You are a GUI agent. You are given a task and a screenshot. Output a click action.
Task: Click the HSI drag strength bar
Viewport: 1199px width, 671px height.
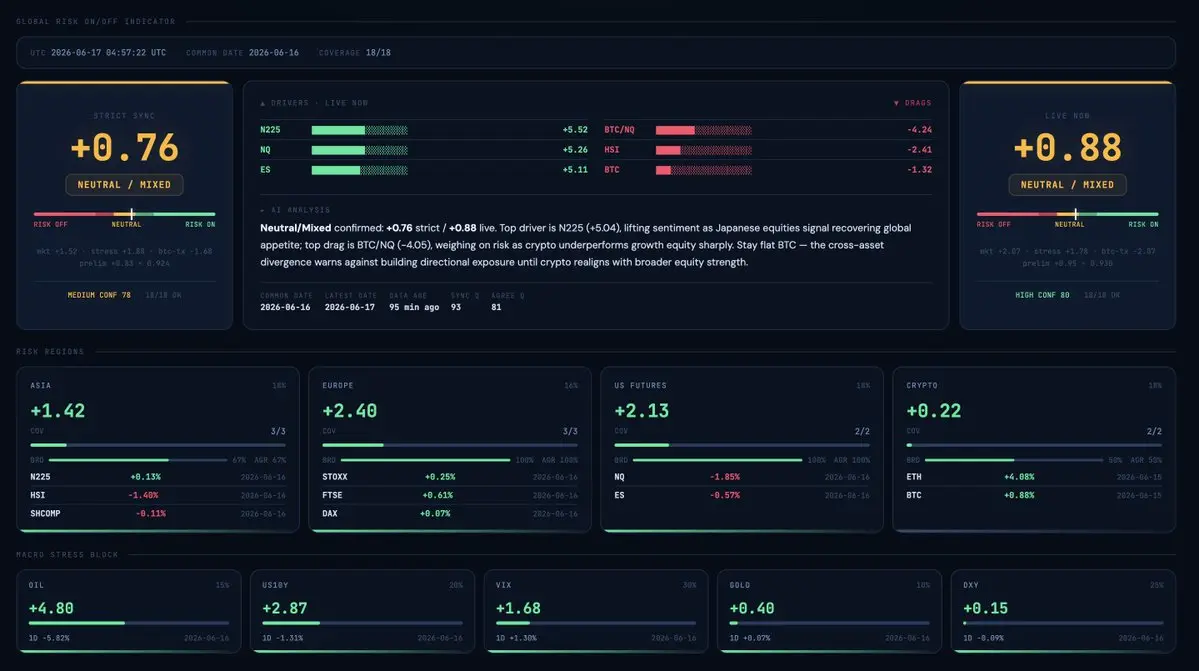point(703,150)
